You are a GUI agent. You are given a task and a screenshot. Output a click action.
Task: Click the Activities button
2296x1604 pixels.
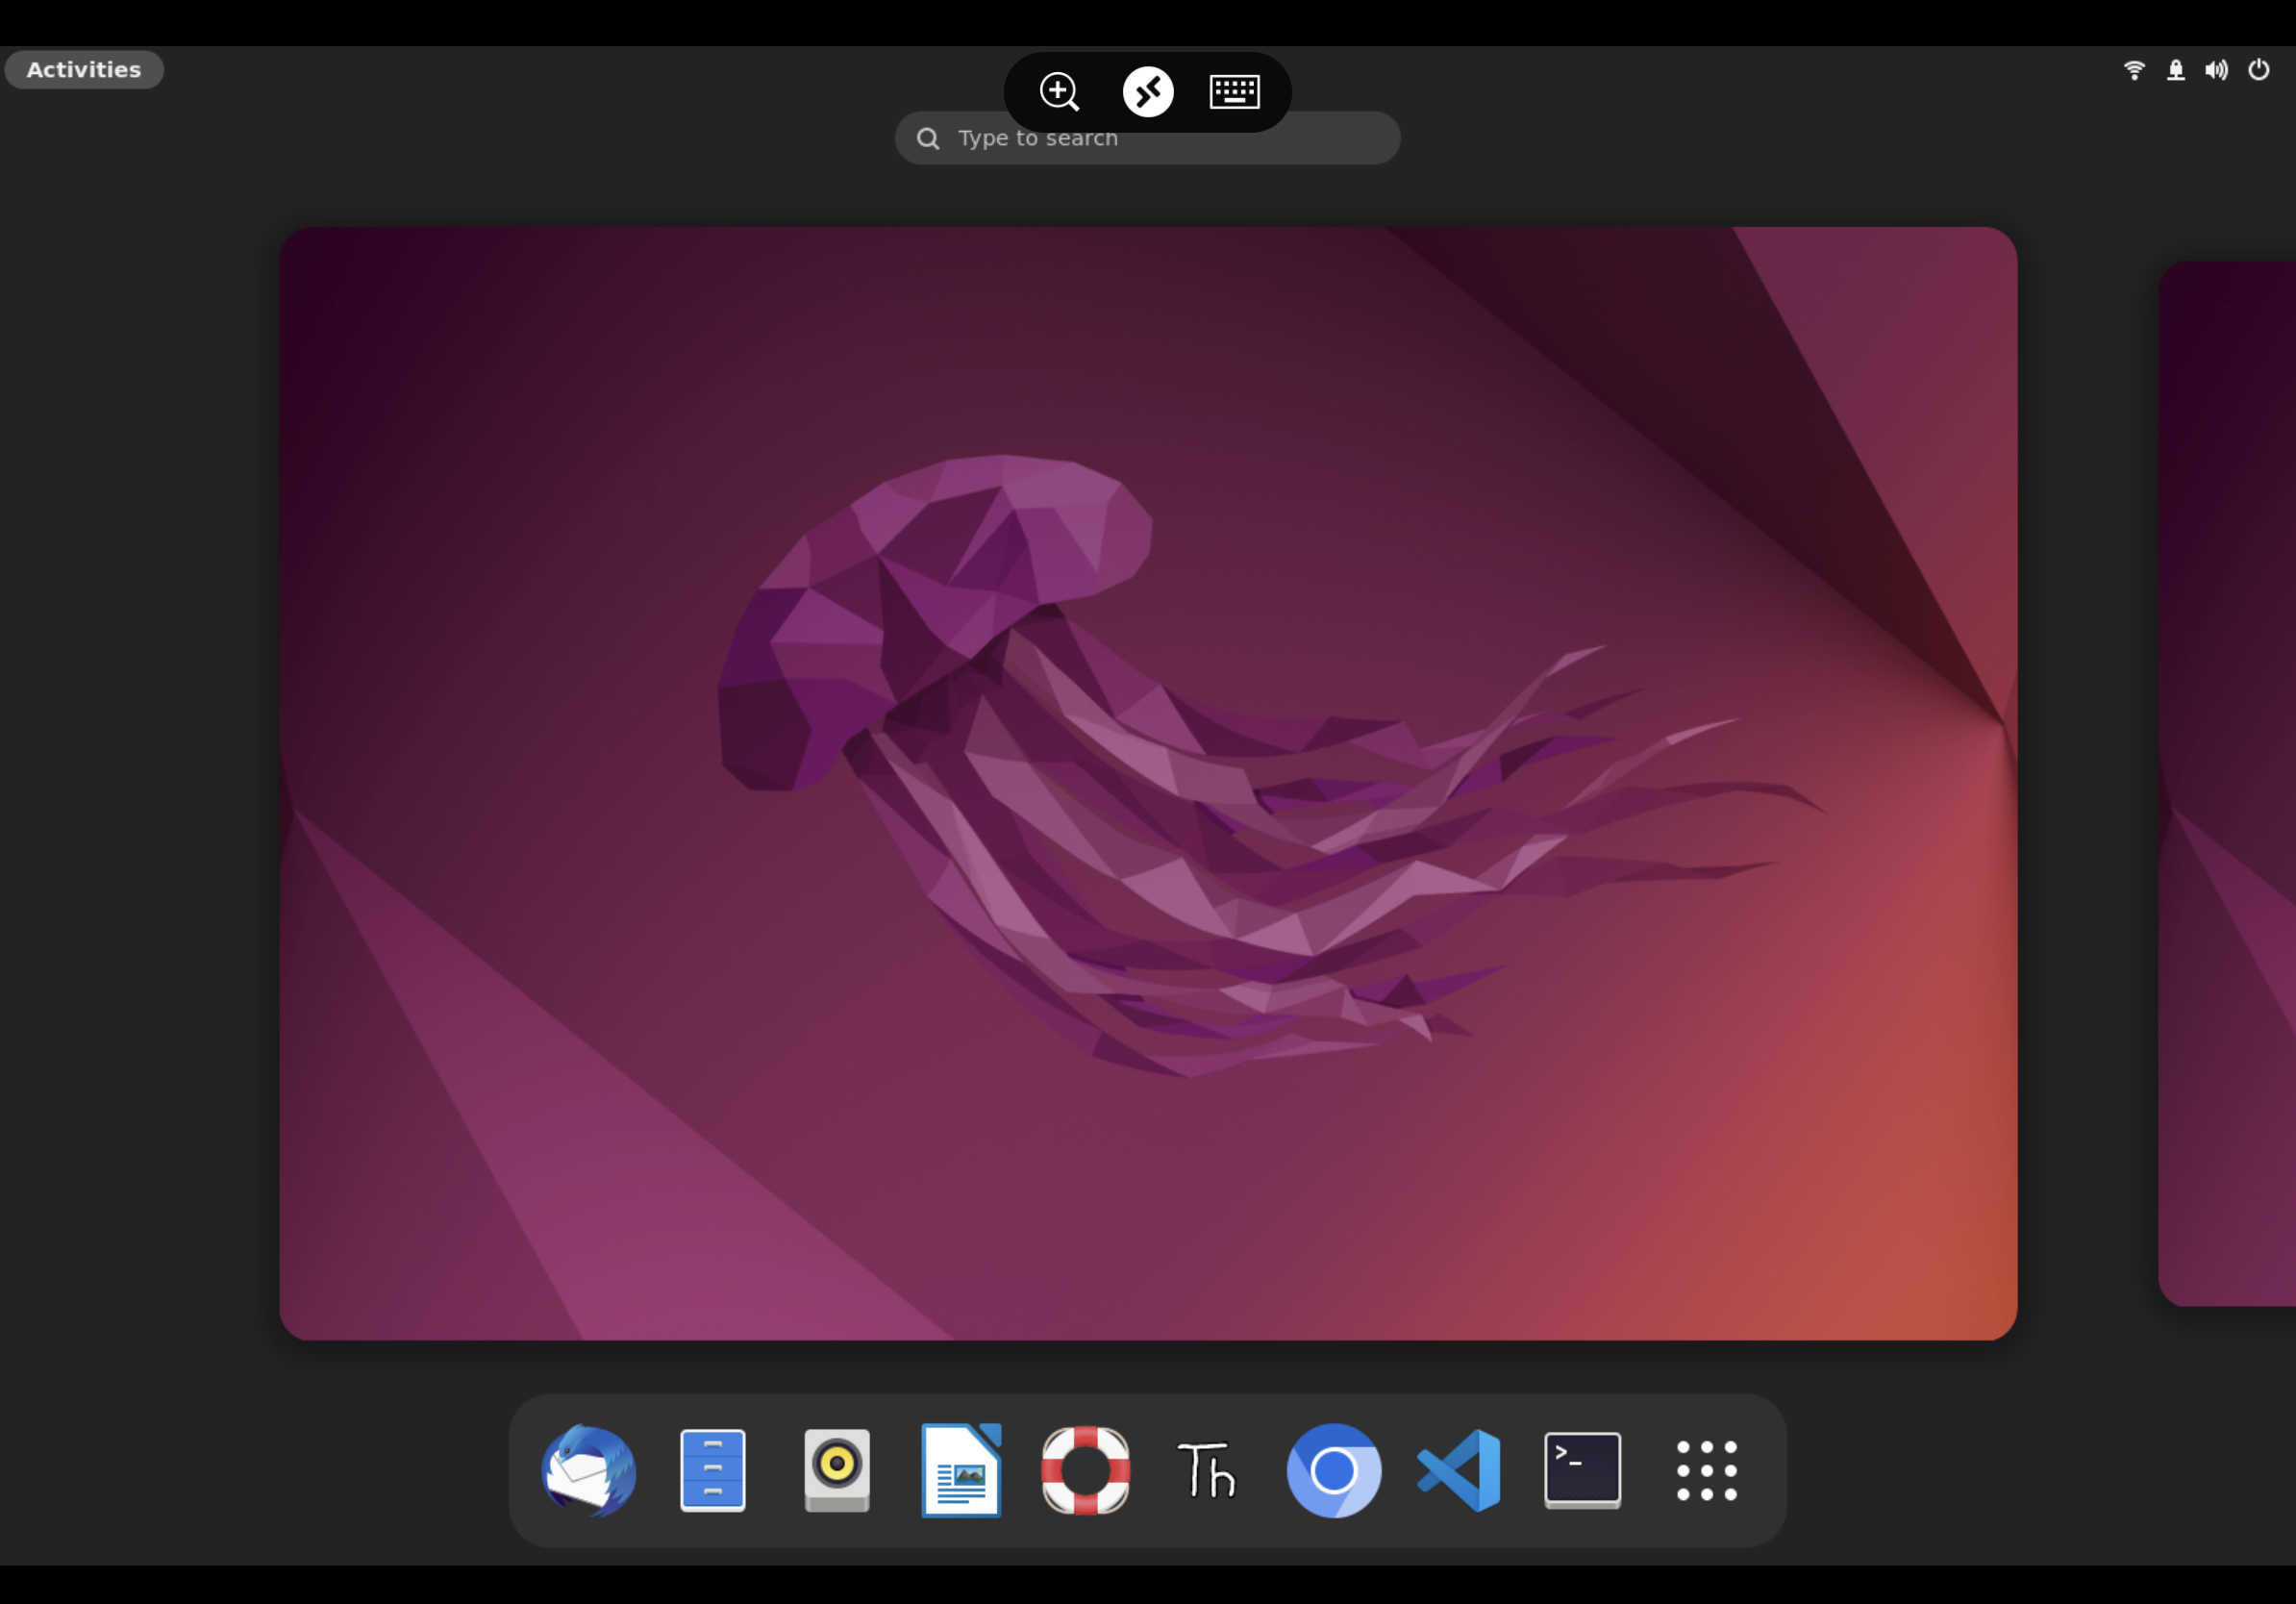pos(84,70)
